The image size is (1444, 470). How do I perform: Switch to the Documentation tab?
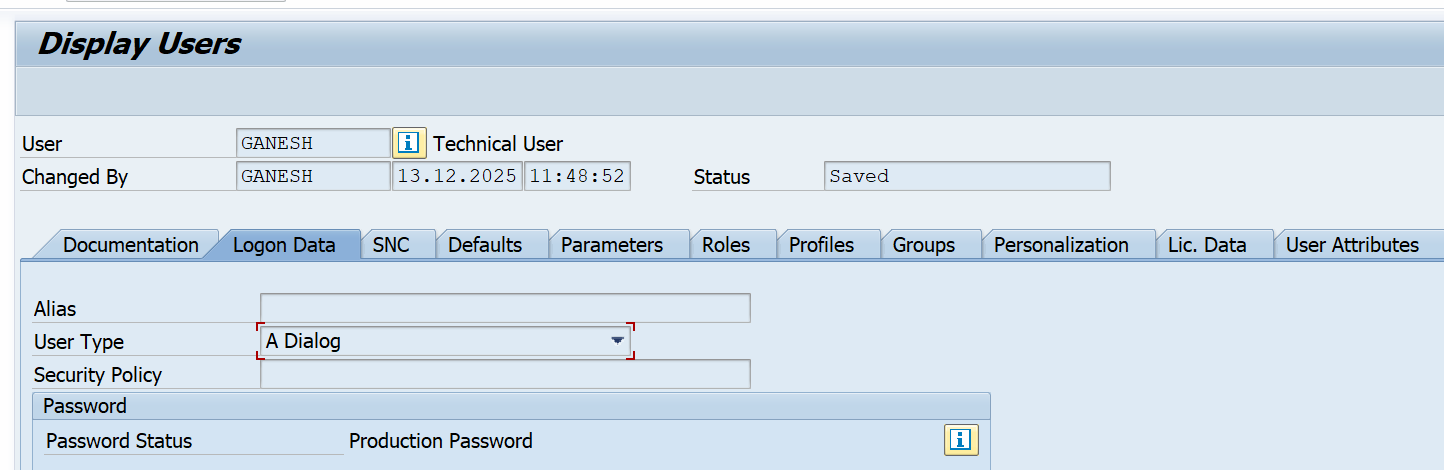click(130, 245)
